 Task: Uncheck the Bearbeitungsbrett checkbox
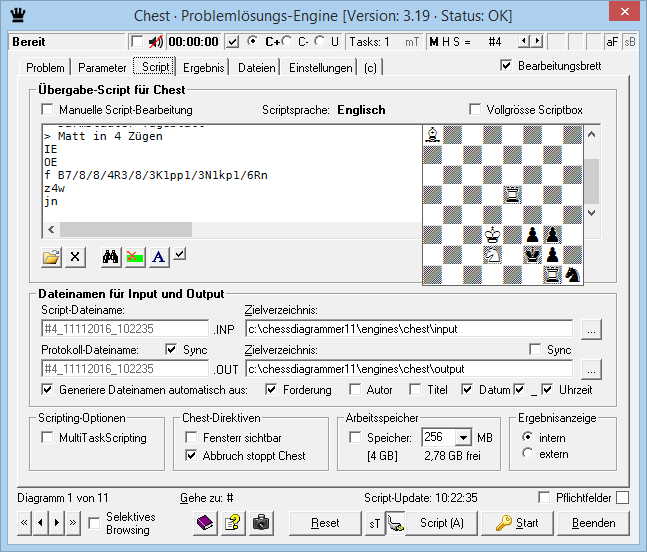click(506, 66)
